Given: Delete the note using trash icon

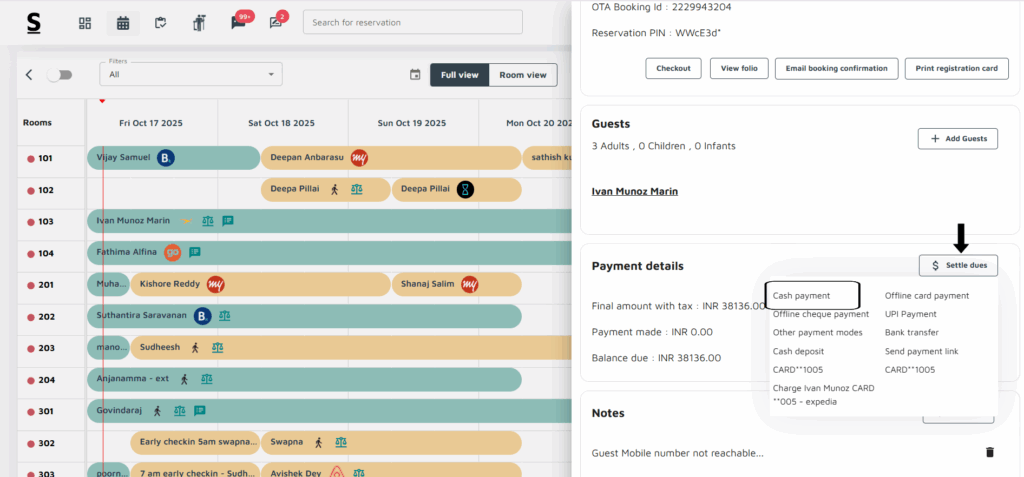Looking at the screenshot, I should tap(990, 452).
